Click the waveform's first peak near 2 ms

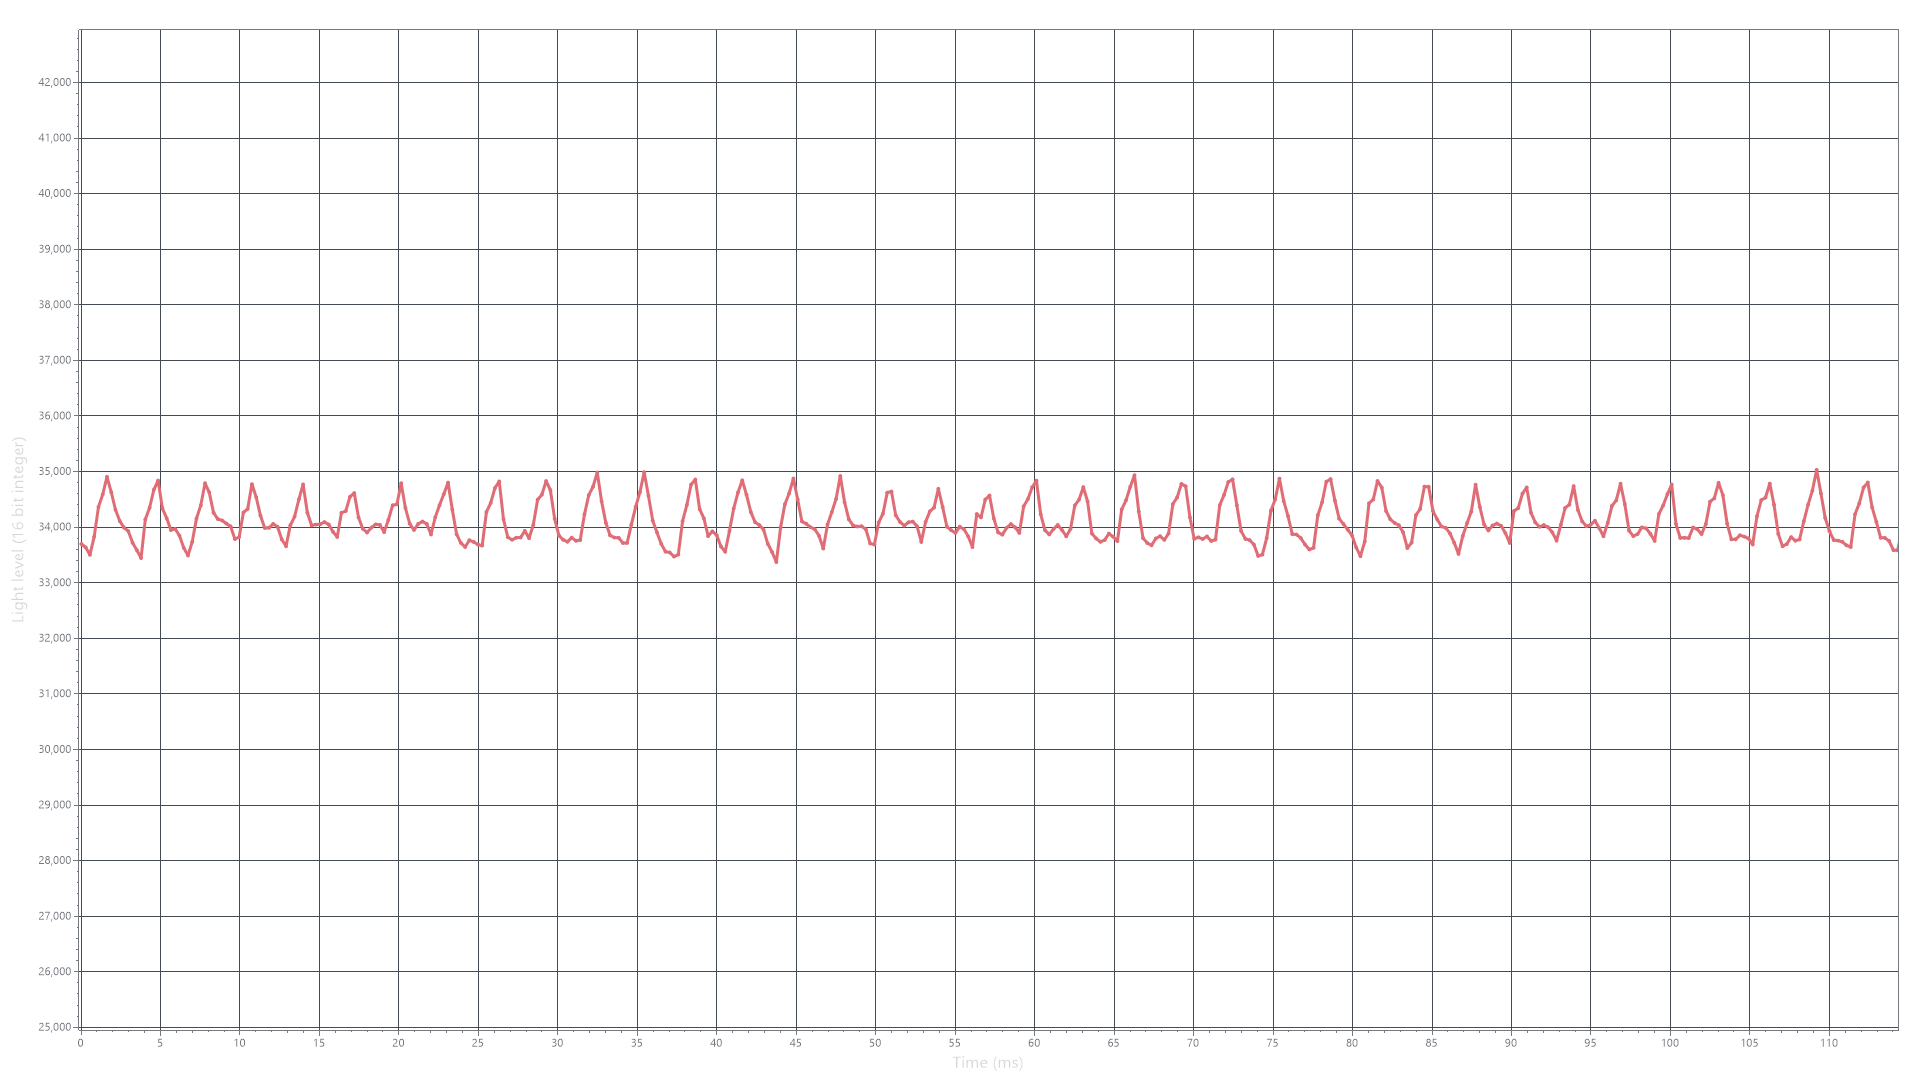(107, 477)
